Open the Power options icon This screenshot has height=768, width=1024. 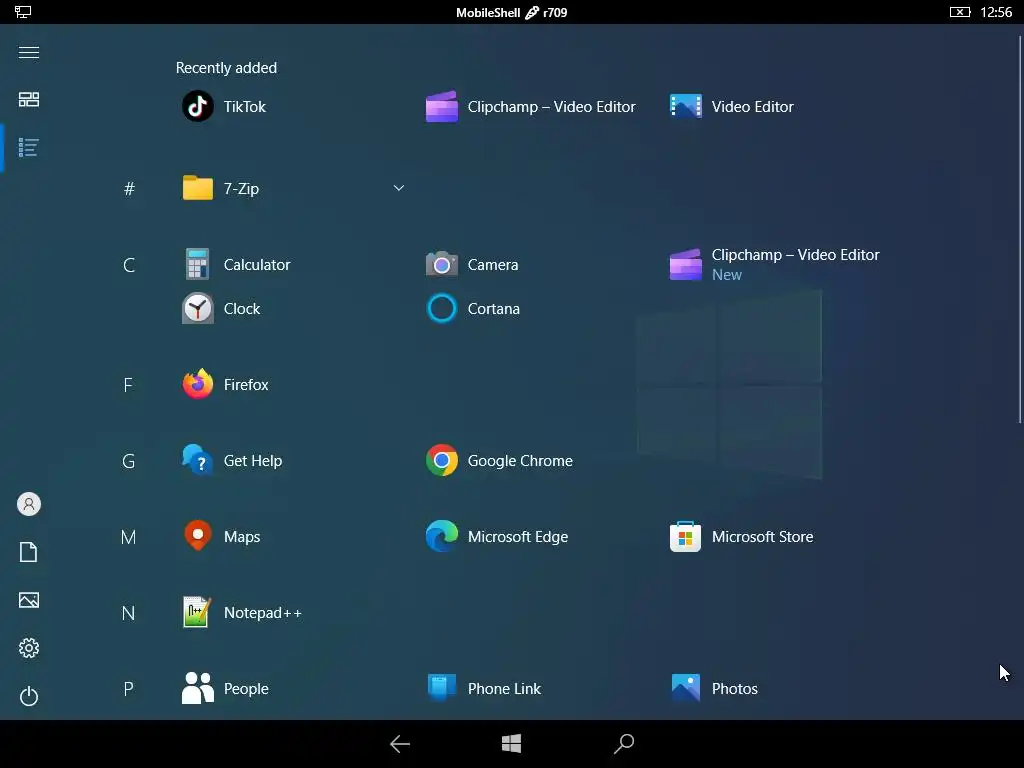point(29,696)
